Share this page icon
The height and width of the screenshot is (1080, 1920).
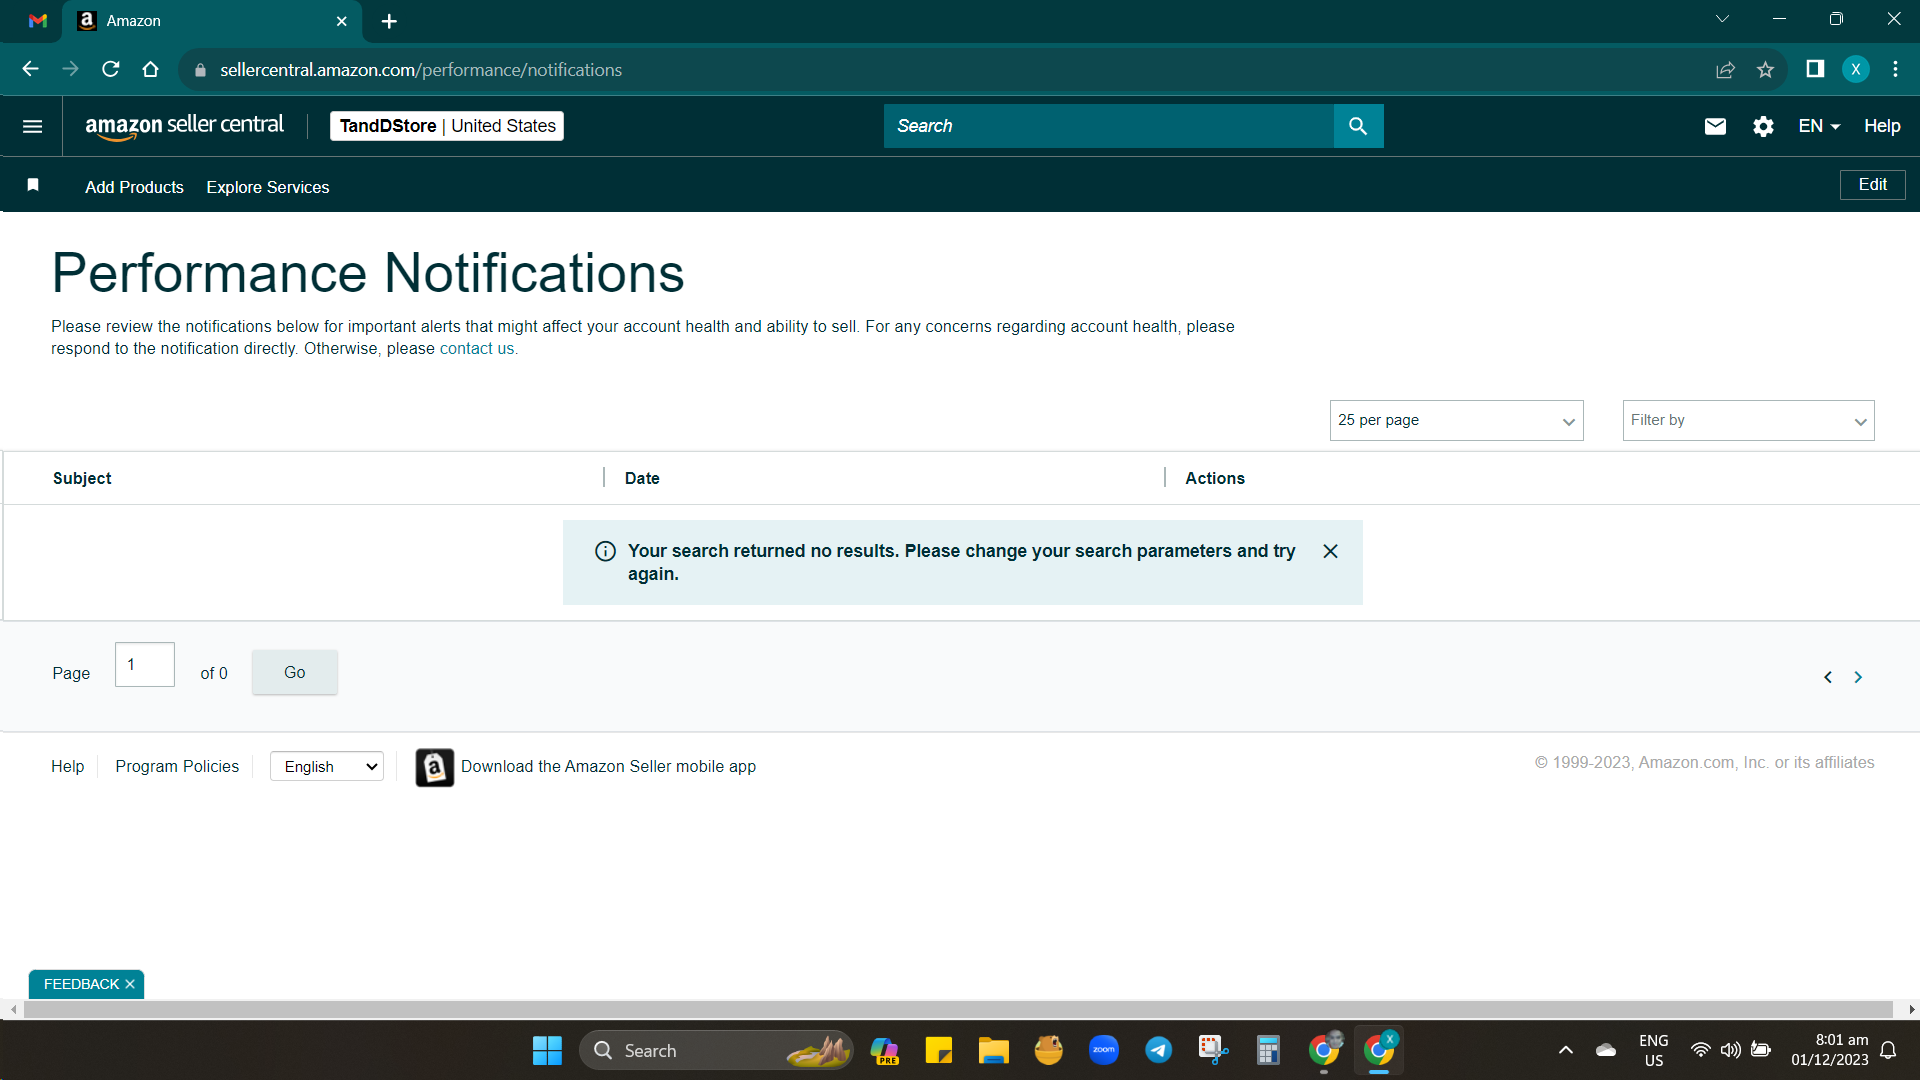[1725, 70]
